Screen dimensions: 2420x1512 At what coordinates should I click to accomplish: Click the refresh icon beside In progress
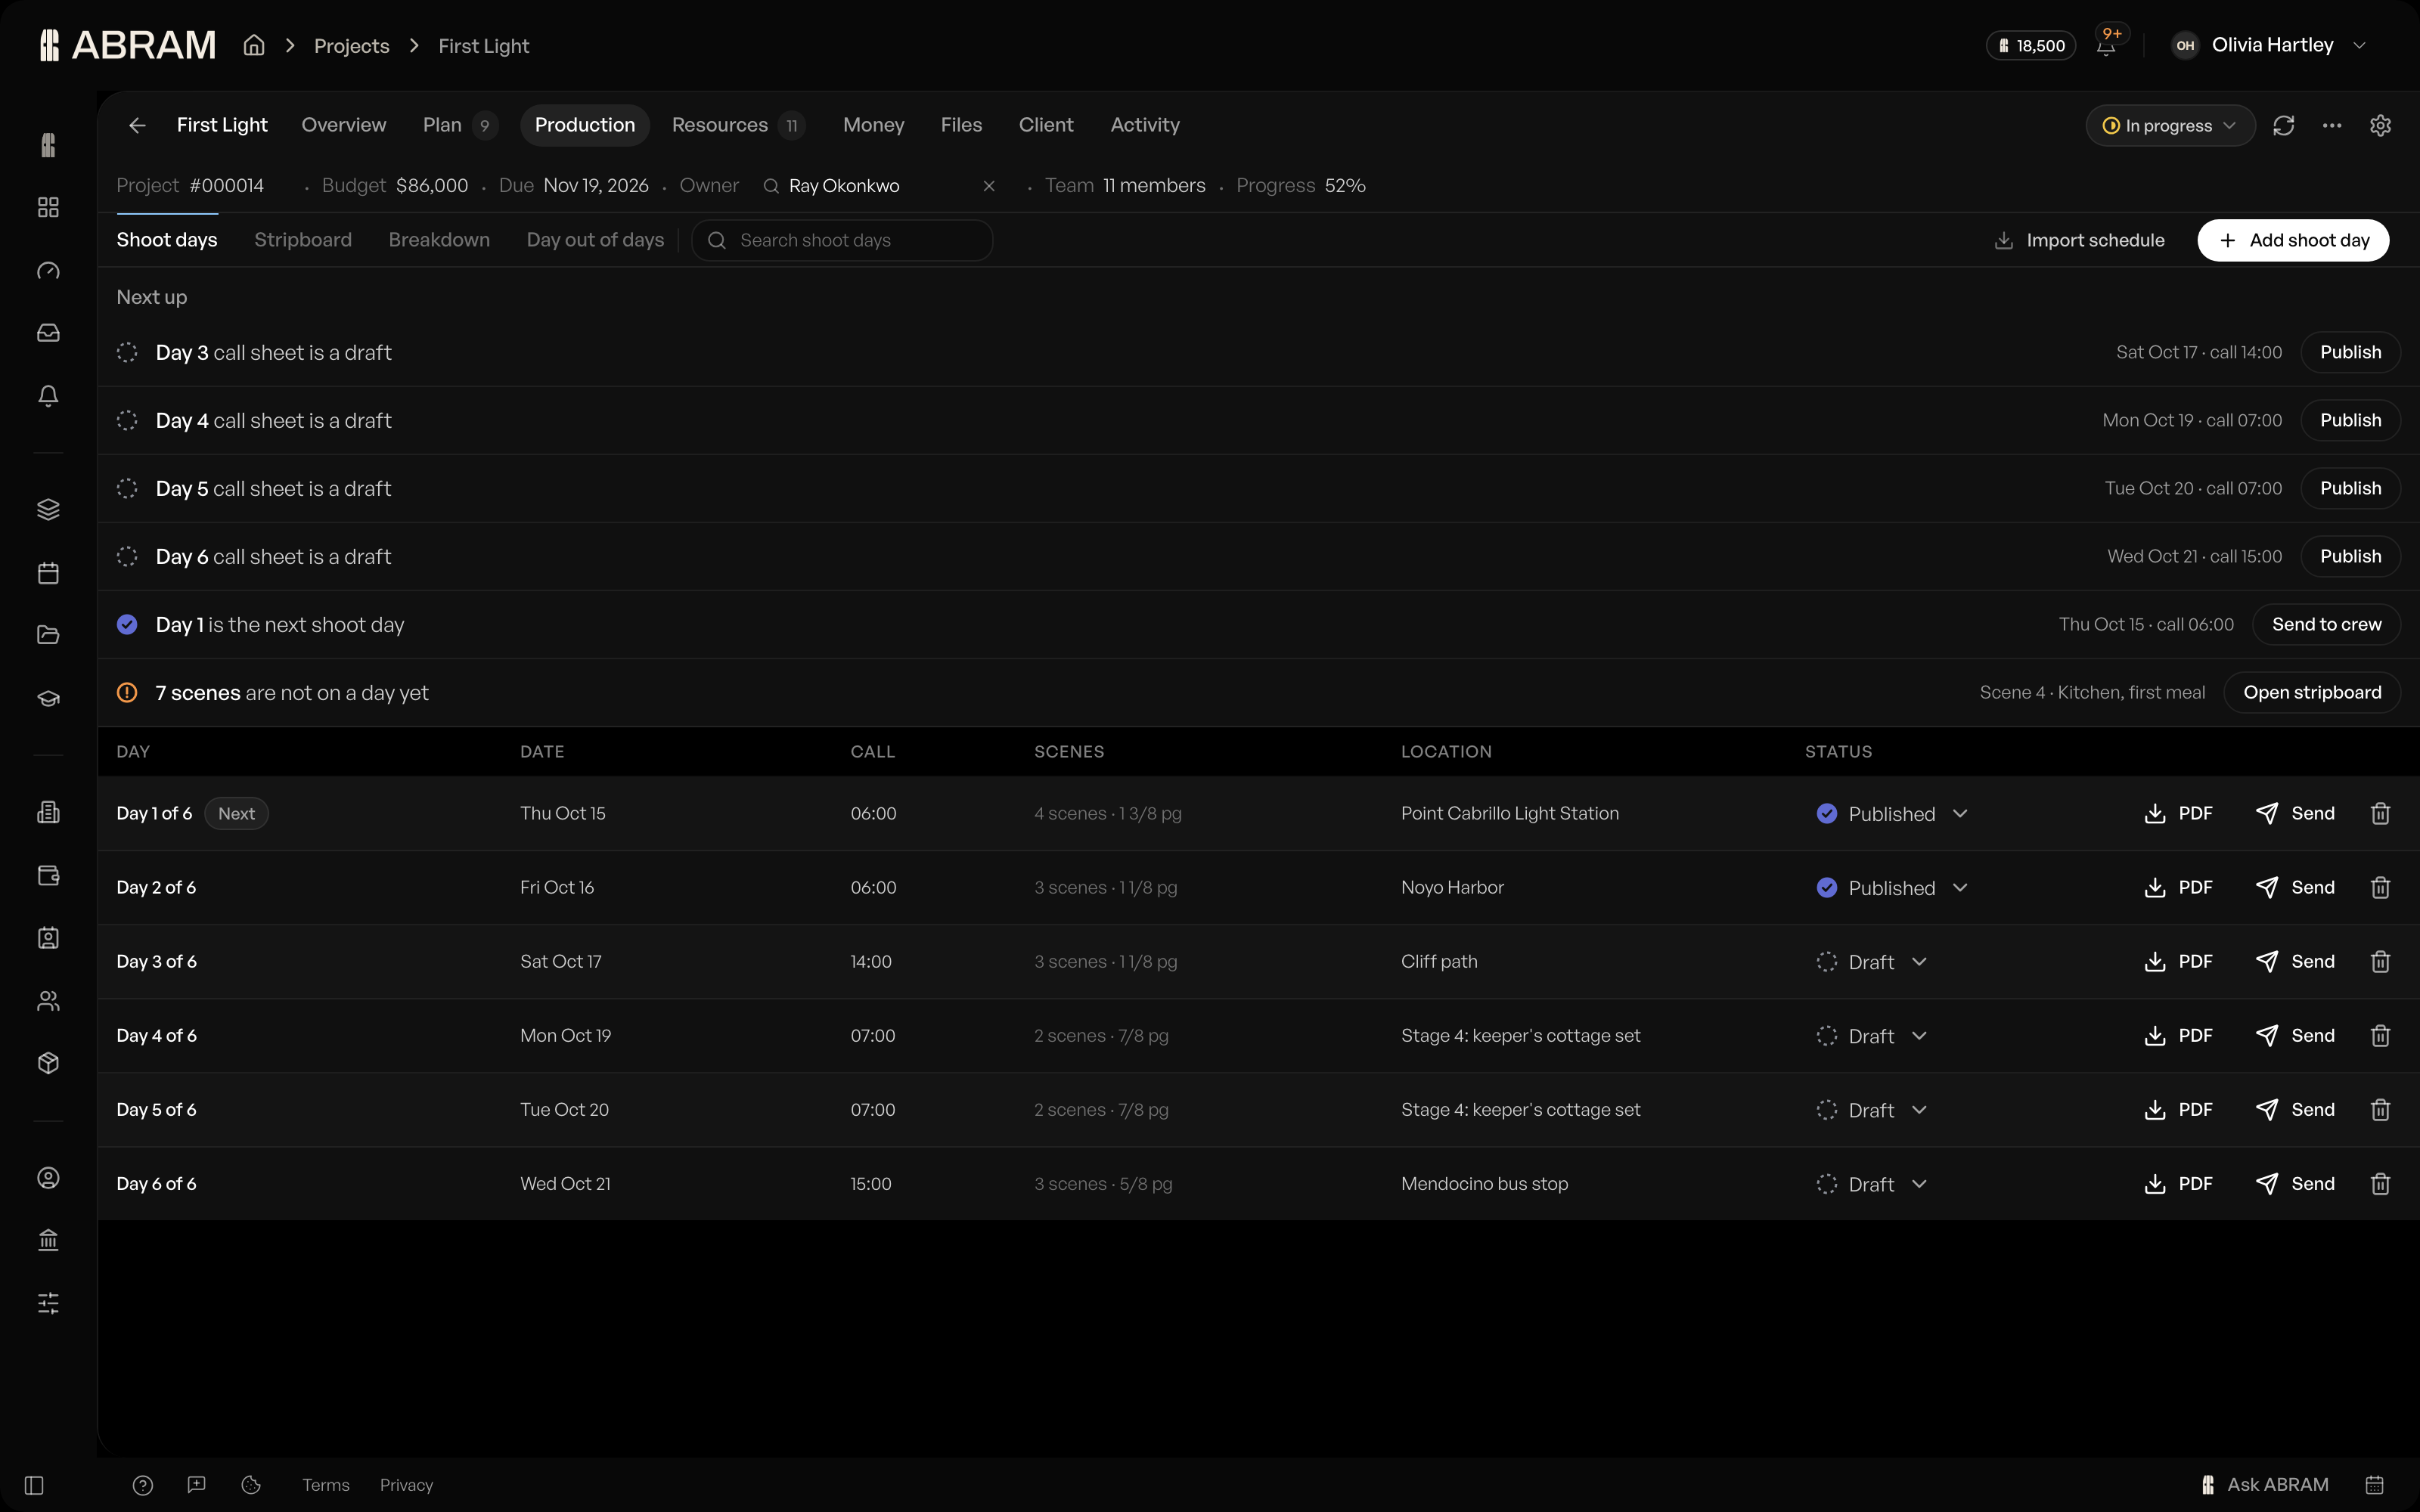point(2283,125)
